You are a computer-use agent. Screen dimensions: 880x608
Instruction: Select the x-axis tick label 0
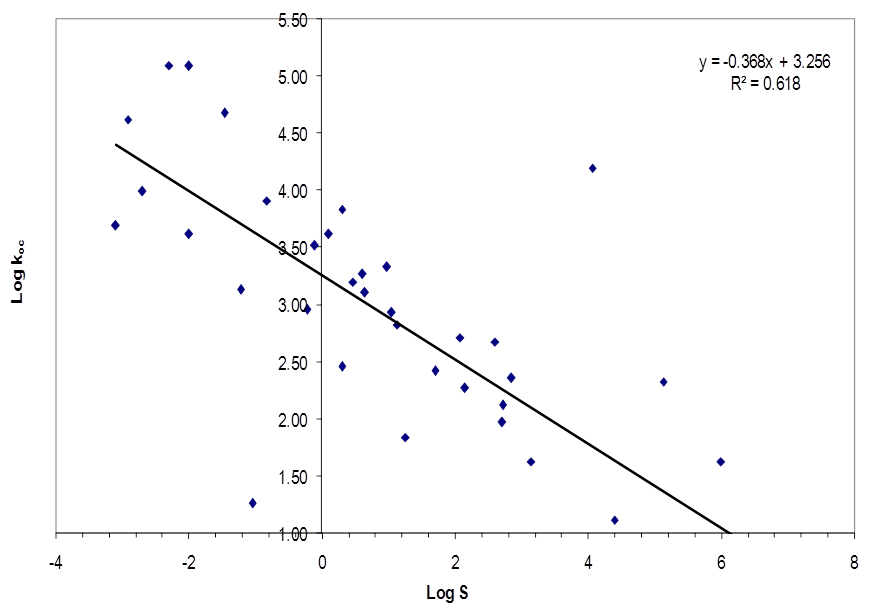tap(322, 561)
